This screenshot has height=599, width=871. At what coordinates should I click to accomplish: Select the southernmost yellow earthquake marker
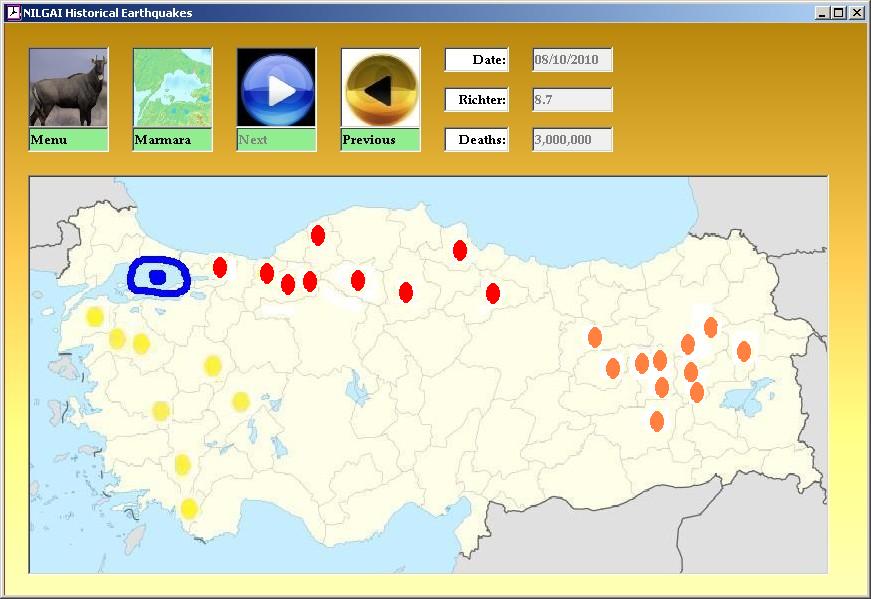[189, 509]
